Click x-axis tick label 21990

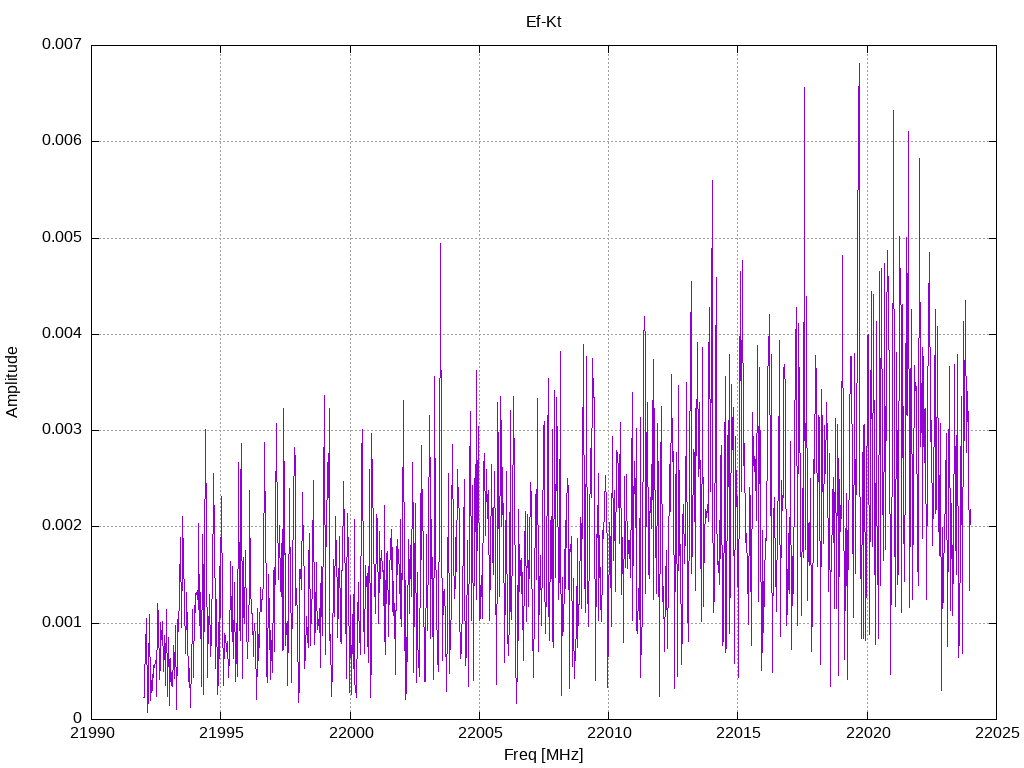tap(92, 733)
